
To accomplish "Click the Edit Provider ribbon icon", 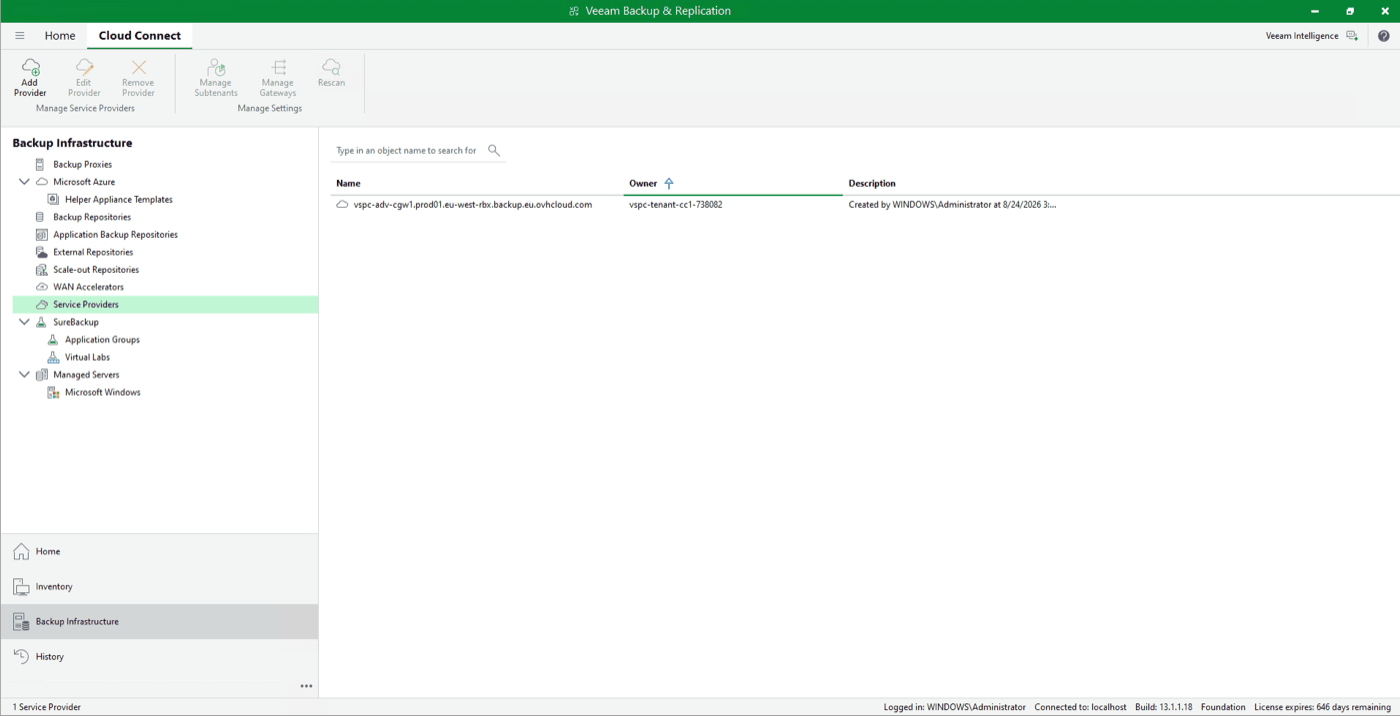I will [84, 67].
